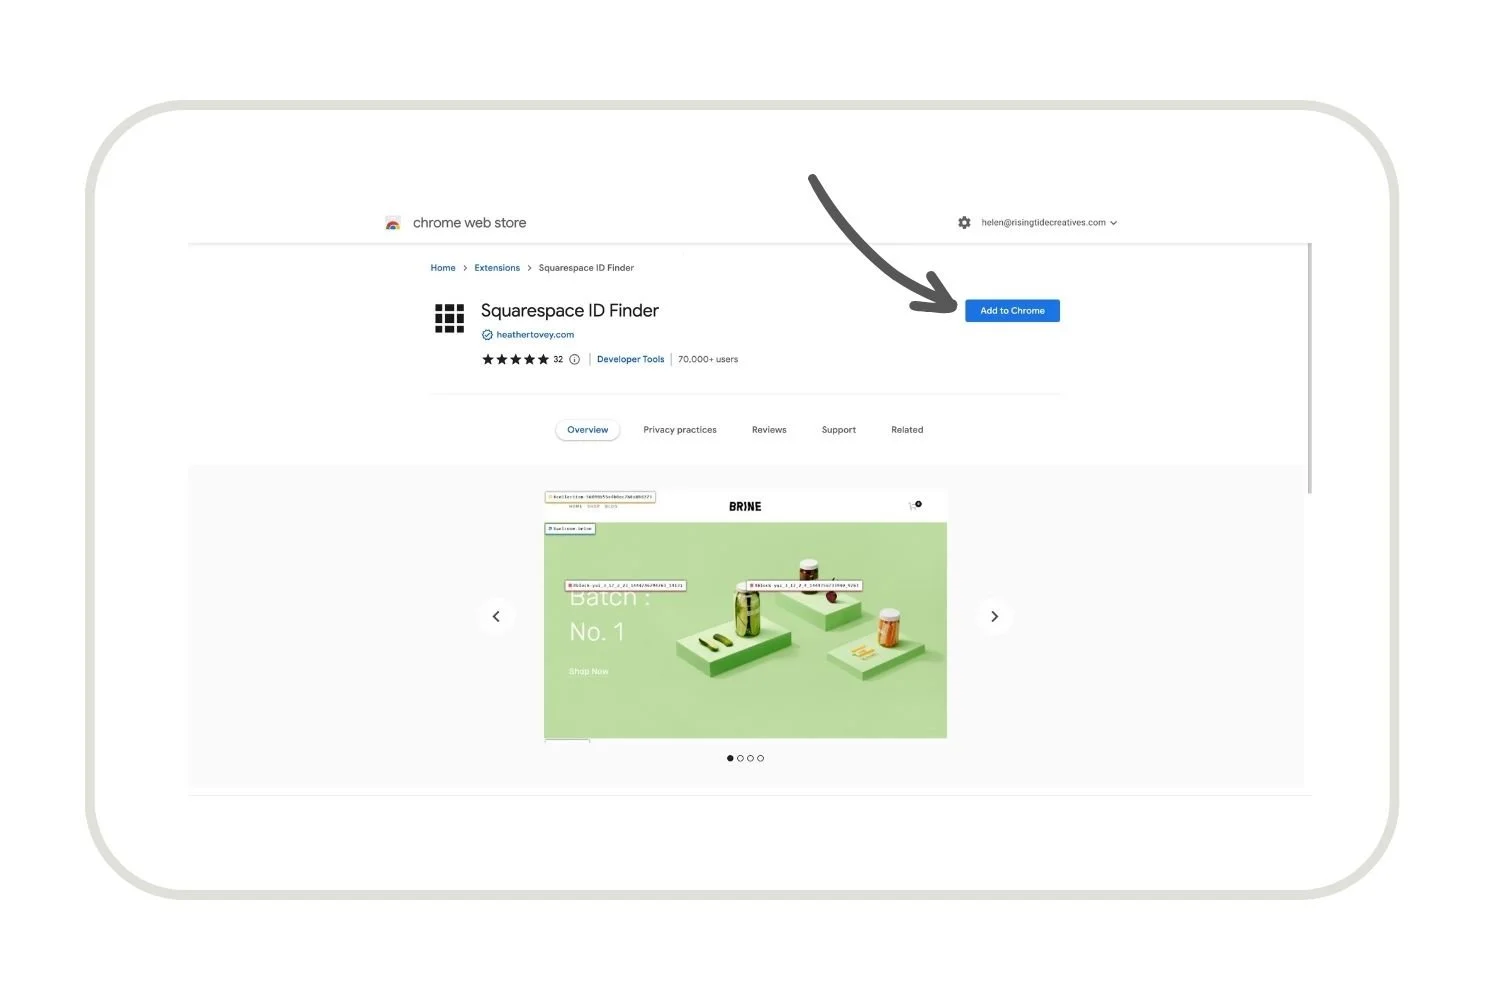Open the Developer Tools category link

point(630,360)
